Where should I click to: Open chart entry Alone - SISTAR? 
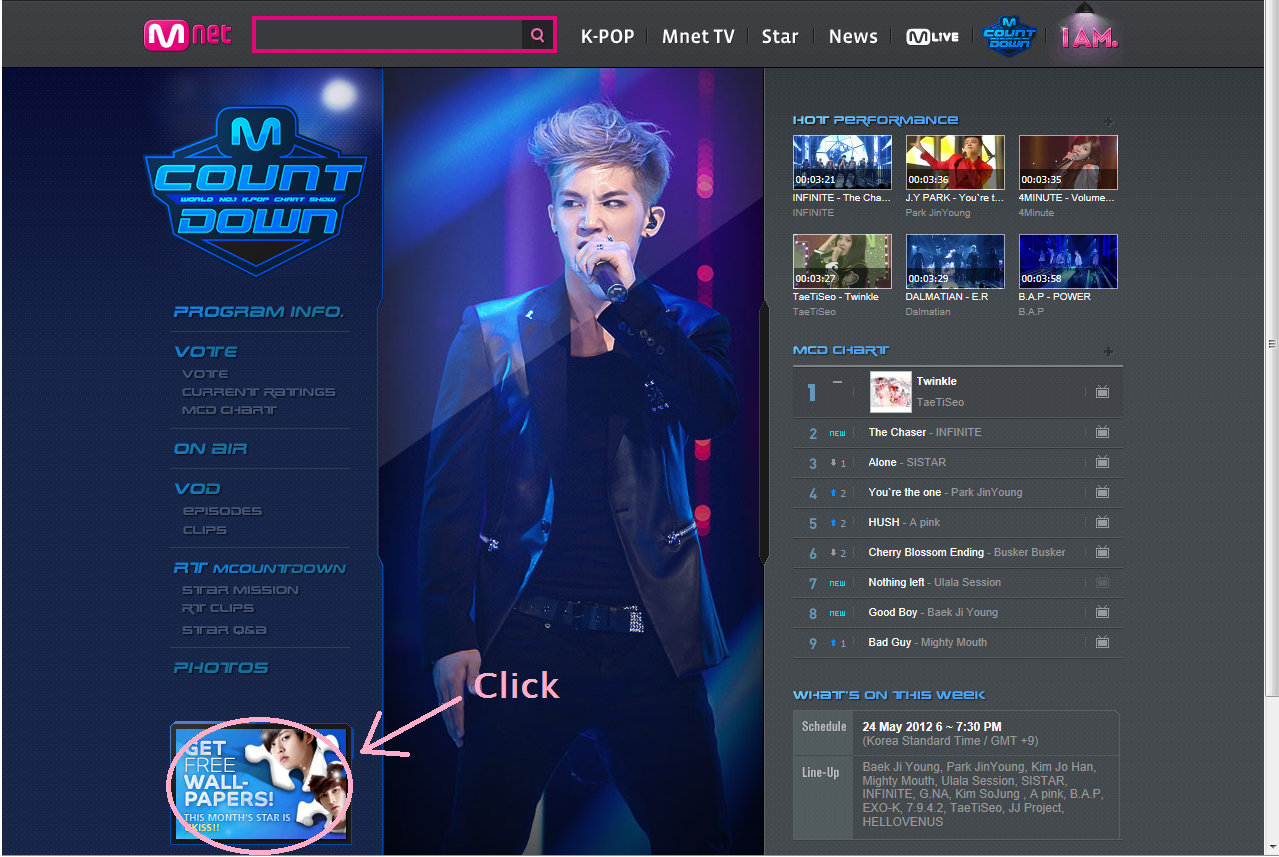pos(907,462)
